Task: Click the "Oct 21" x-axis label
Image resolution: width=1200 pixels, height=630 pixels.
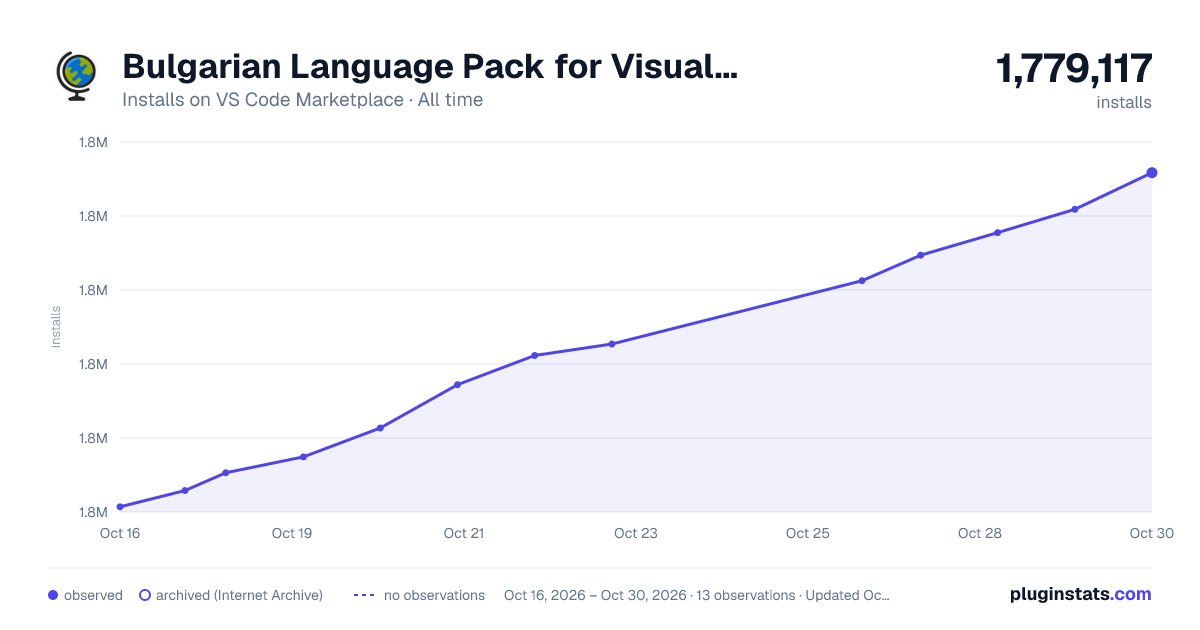Action: (464, 533)
